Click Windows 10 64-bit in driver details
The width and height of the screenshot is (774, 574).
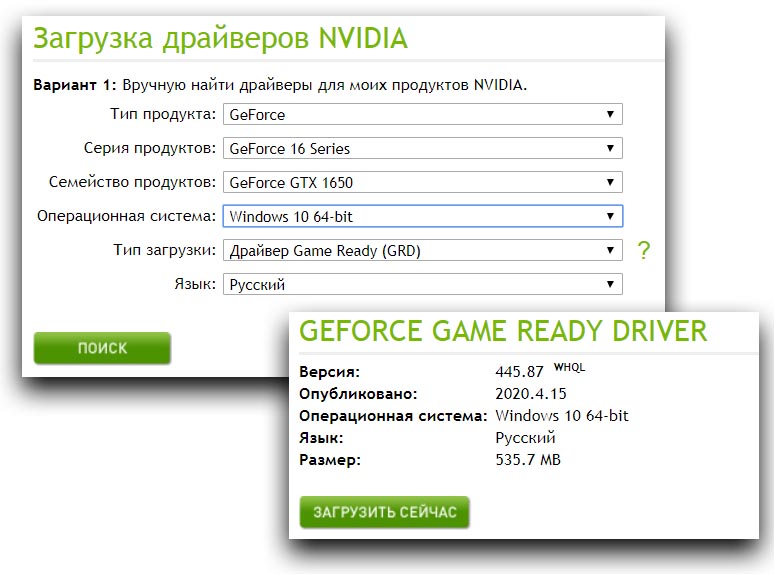click(x=562, y=416)
